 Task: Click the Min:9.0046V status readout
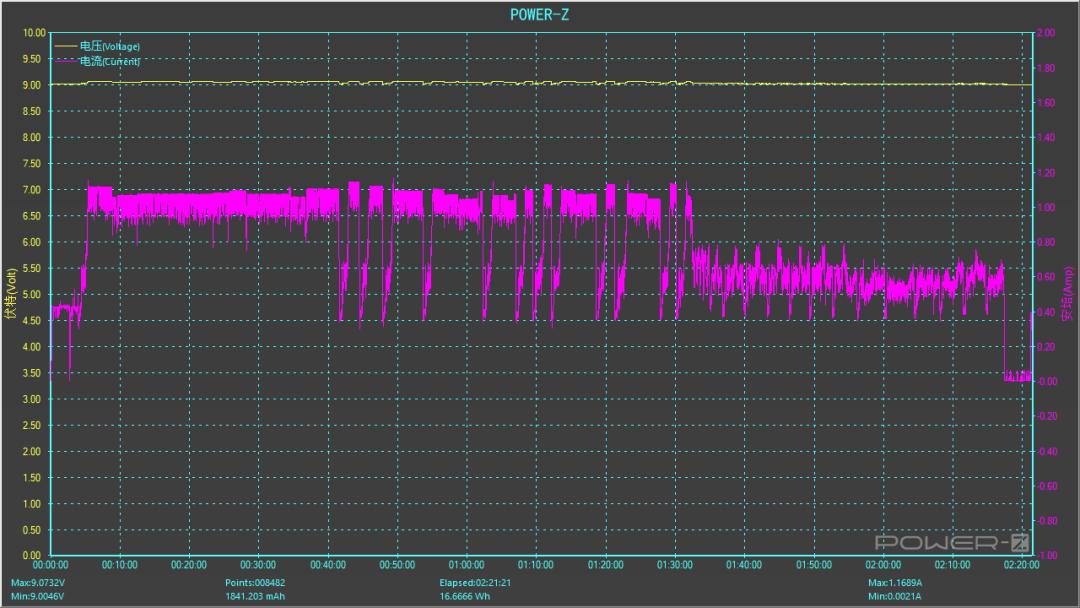(x=37, y=596)
